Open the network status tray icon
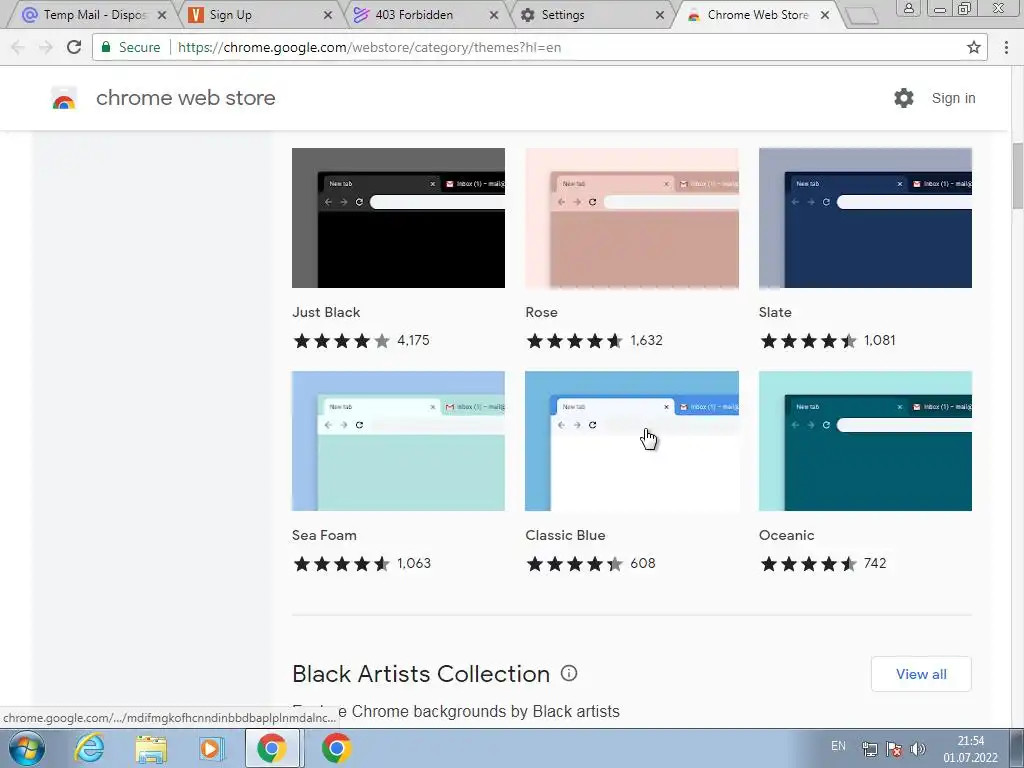Screen dimensions: 1024x768 point(869,748)
